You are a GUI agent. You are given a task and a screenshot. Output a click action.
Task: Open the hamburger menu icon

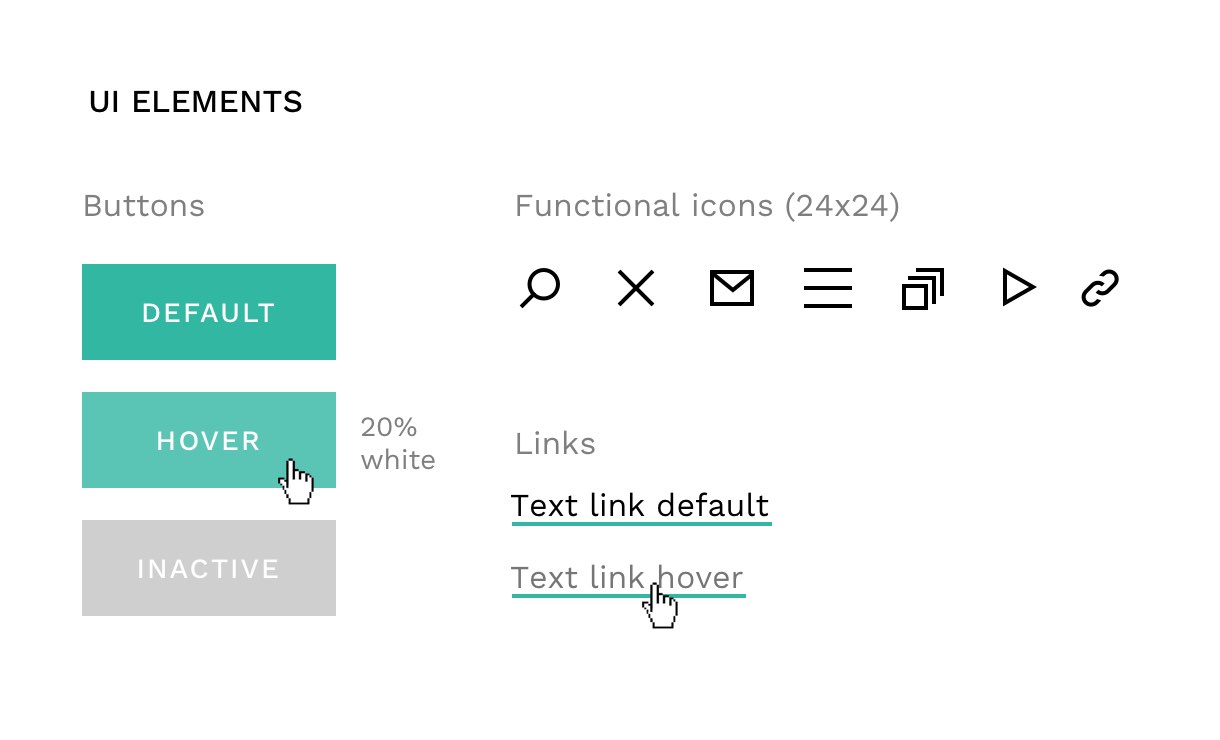[827, 288]
